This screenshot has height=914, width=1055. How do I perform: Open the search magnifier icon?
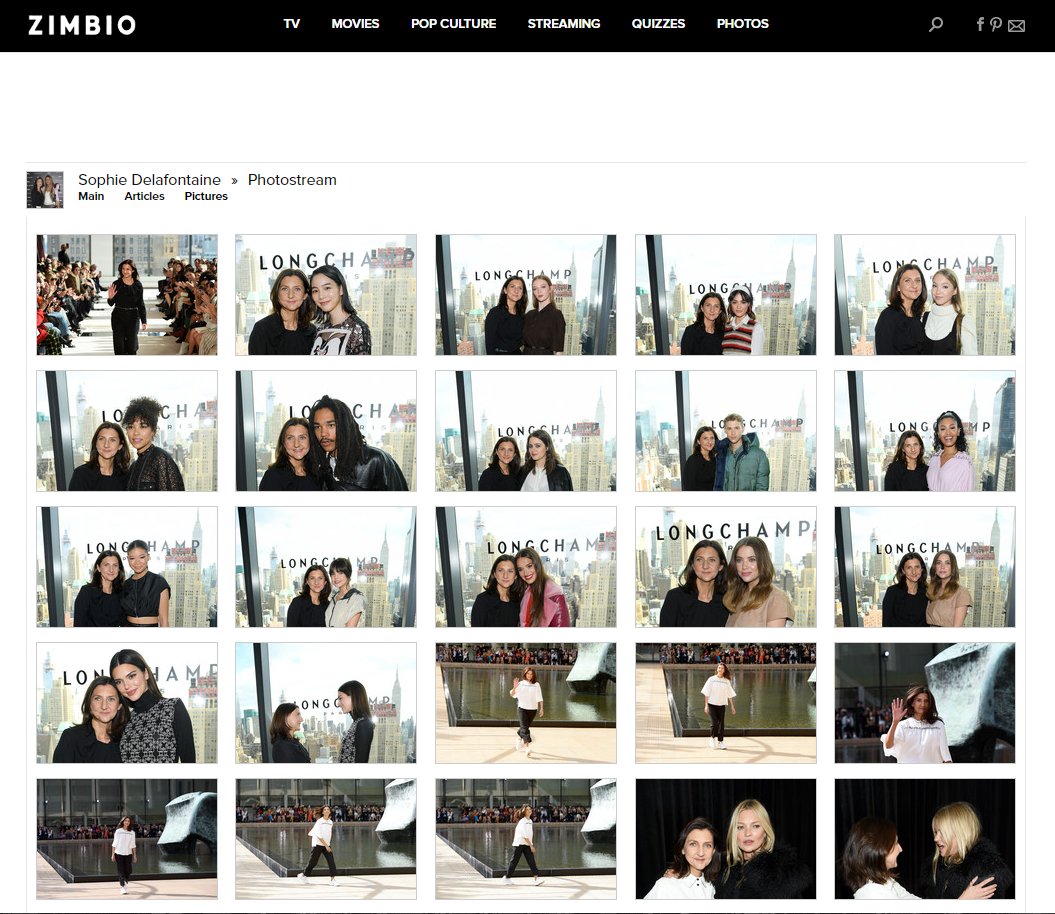[x=935, y=24]
